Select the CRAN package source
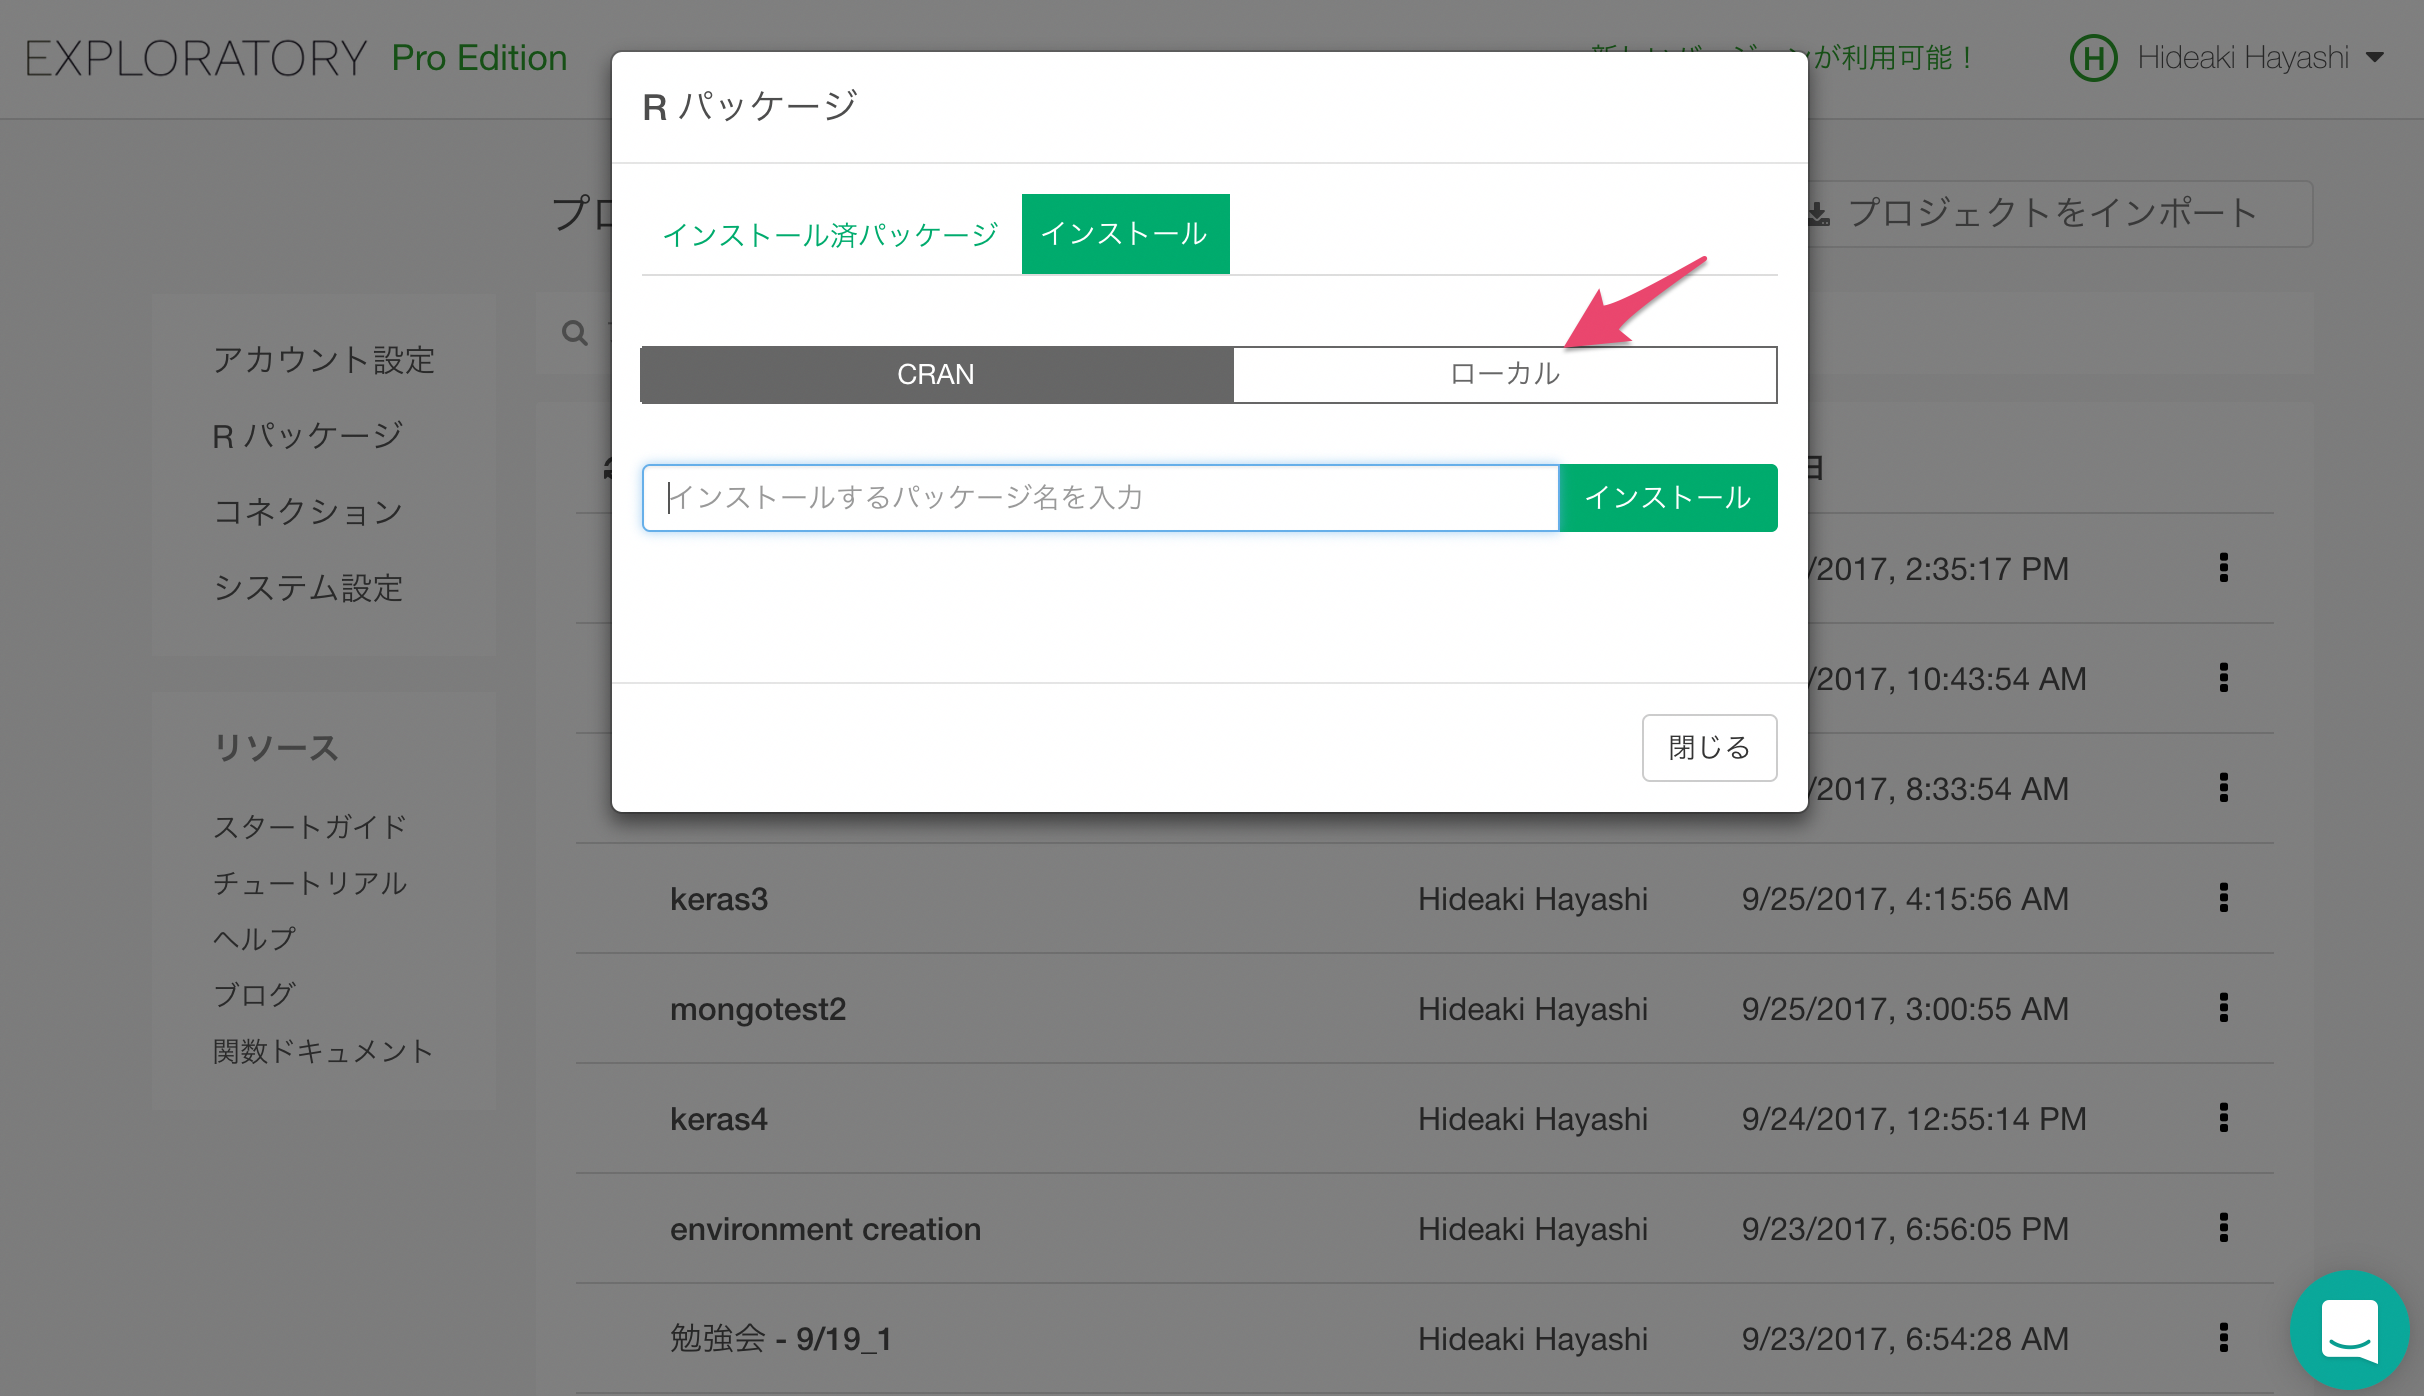The height and width of the screenshot is (1396, 2424). pyautogui.click(x=936, y=375)
